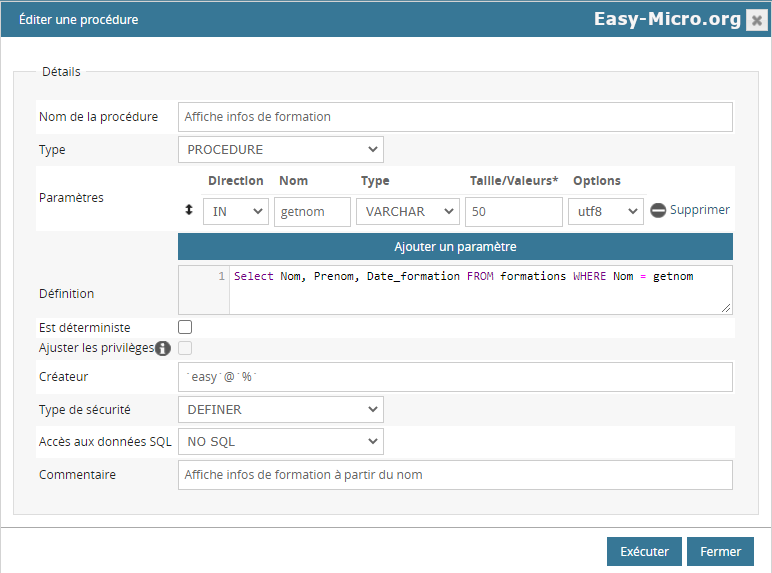Focus the getnom parameter name field

point(312,212)
